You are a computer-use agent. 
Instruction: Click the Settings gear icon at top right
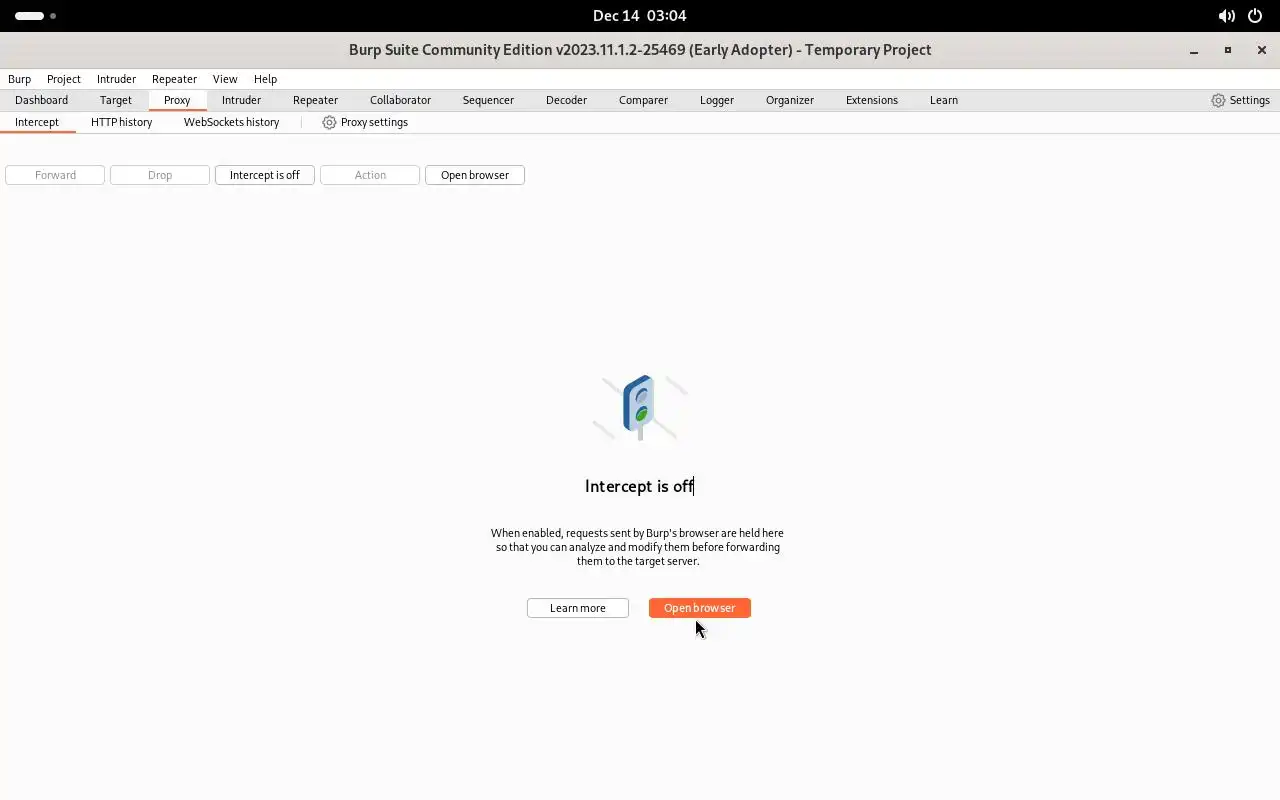[1218, 100]
